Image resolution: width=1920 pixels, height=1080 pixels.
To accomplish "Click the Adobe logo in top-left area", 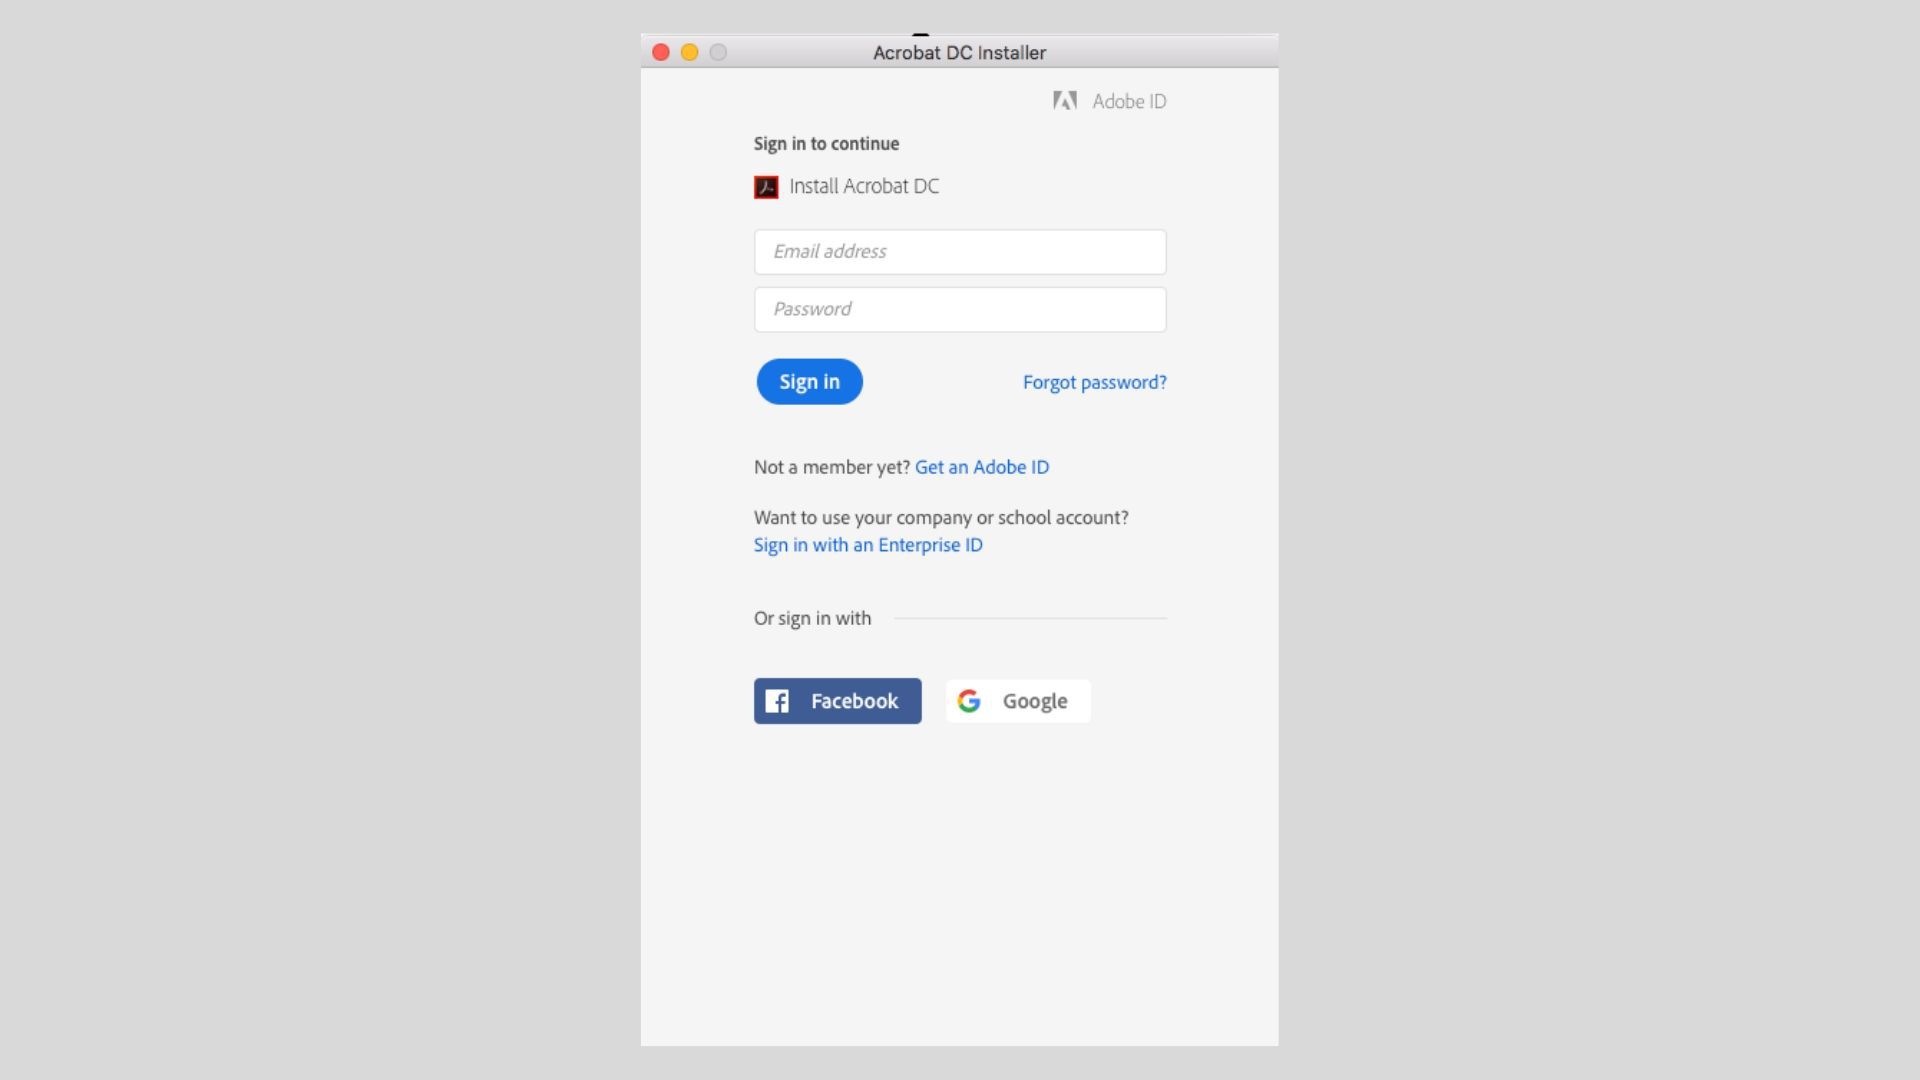I will [x=1063, y=102].
